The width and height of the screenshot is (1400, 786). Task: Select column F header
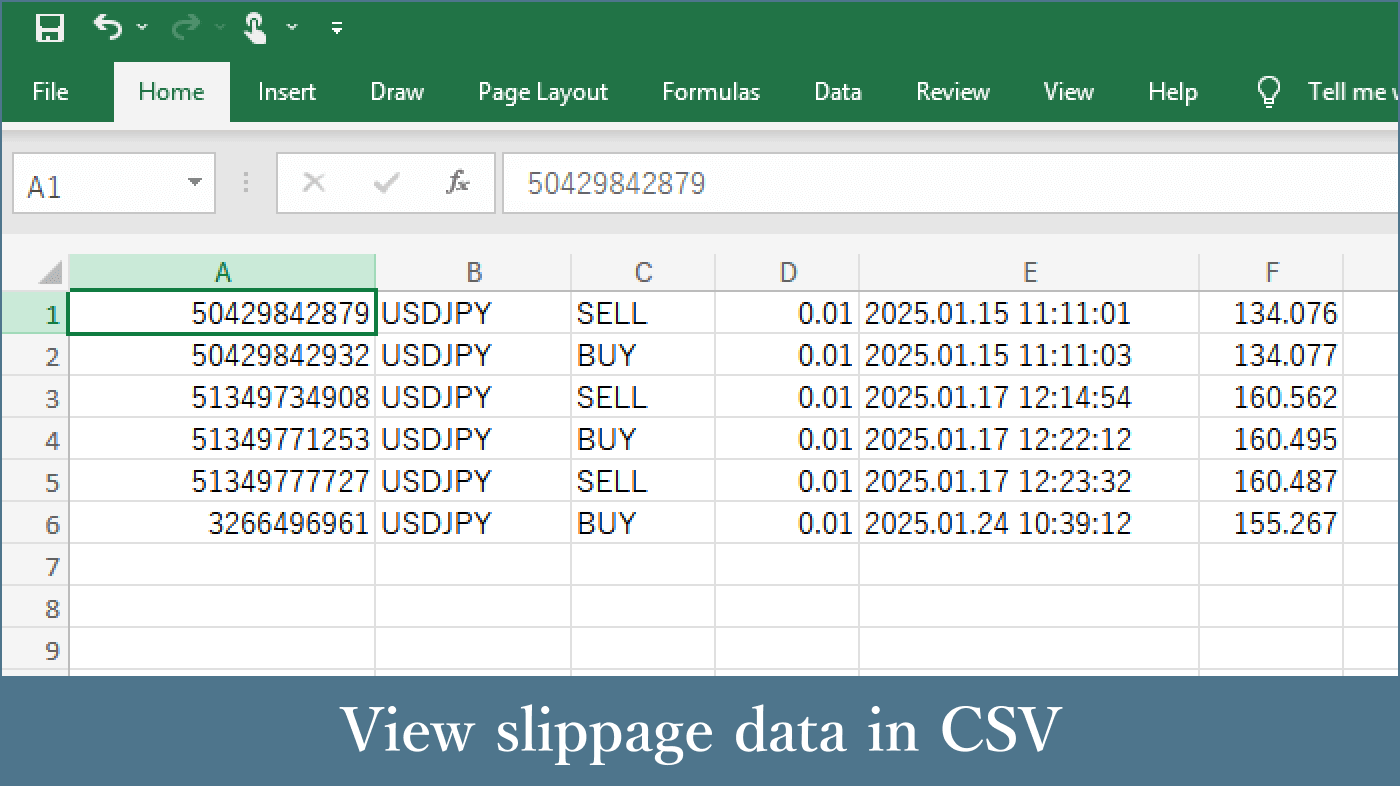pos(1271,272)
